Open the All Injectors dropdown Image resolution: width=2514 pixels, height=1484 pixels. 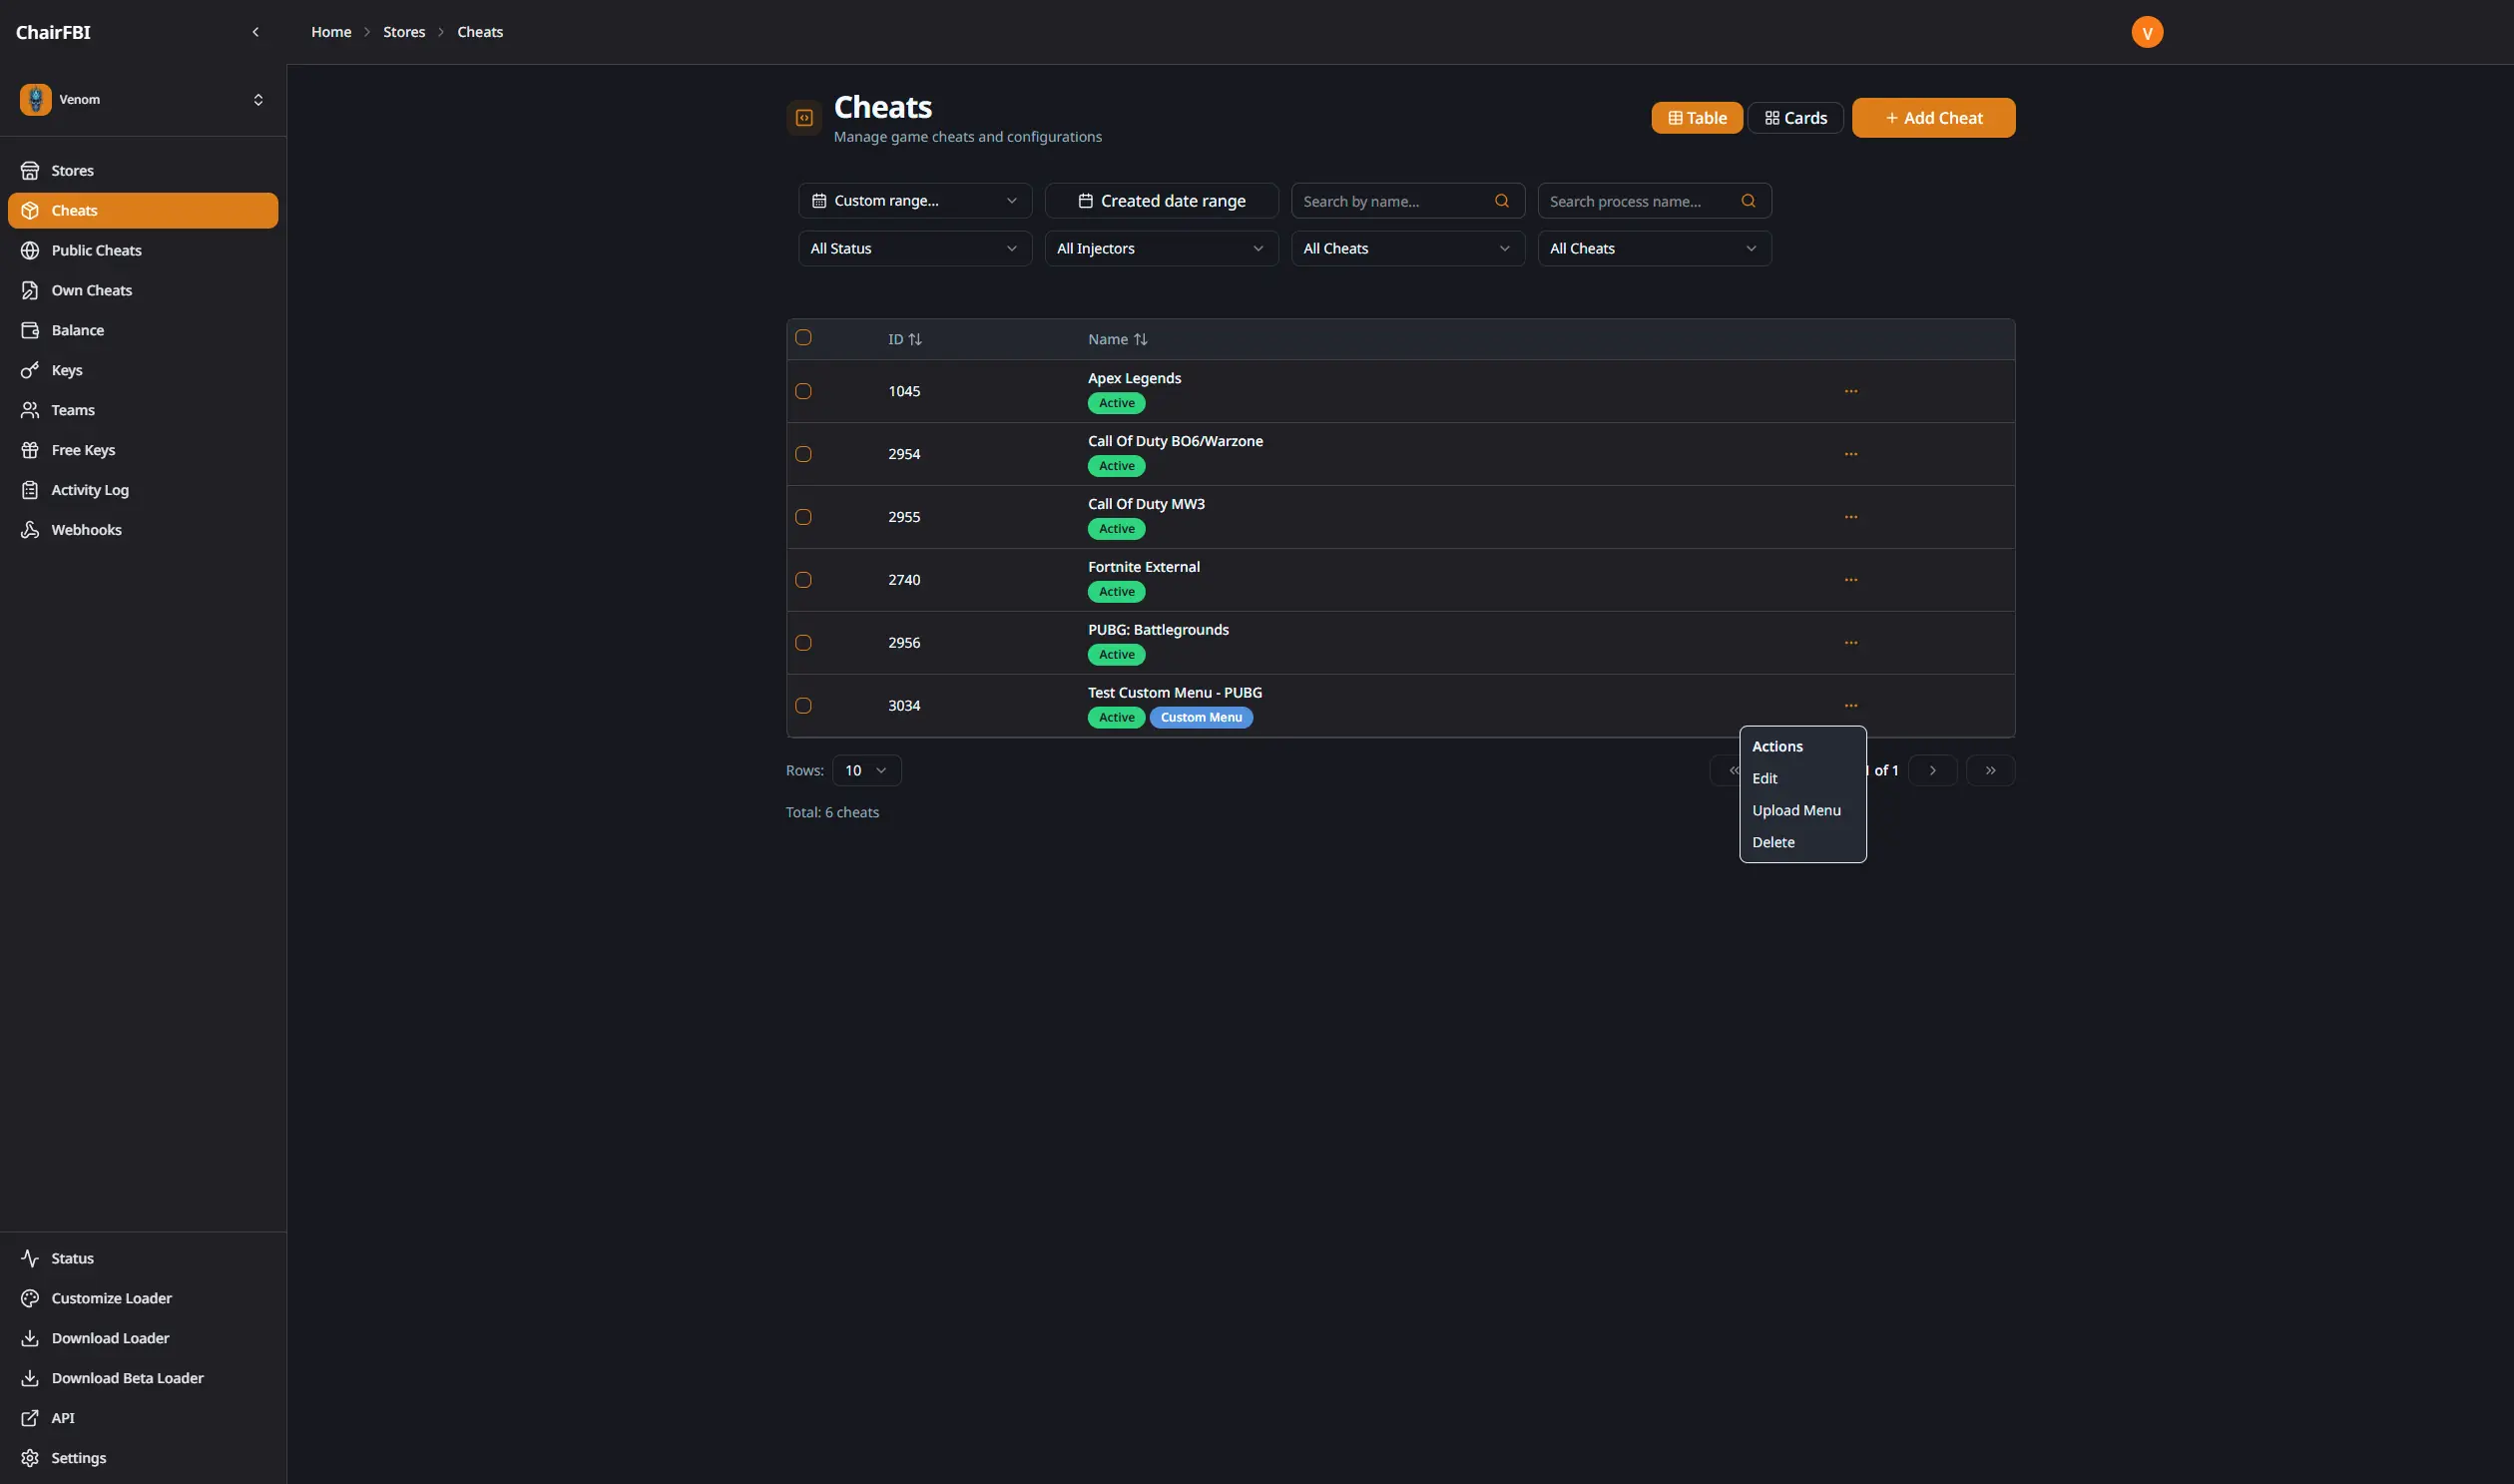(1160, 248)
